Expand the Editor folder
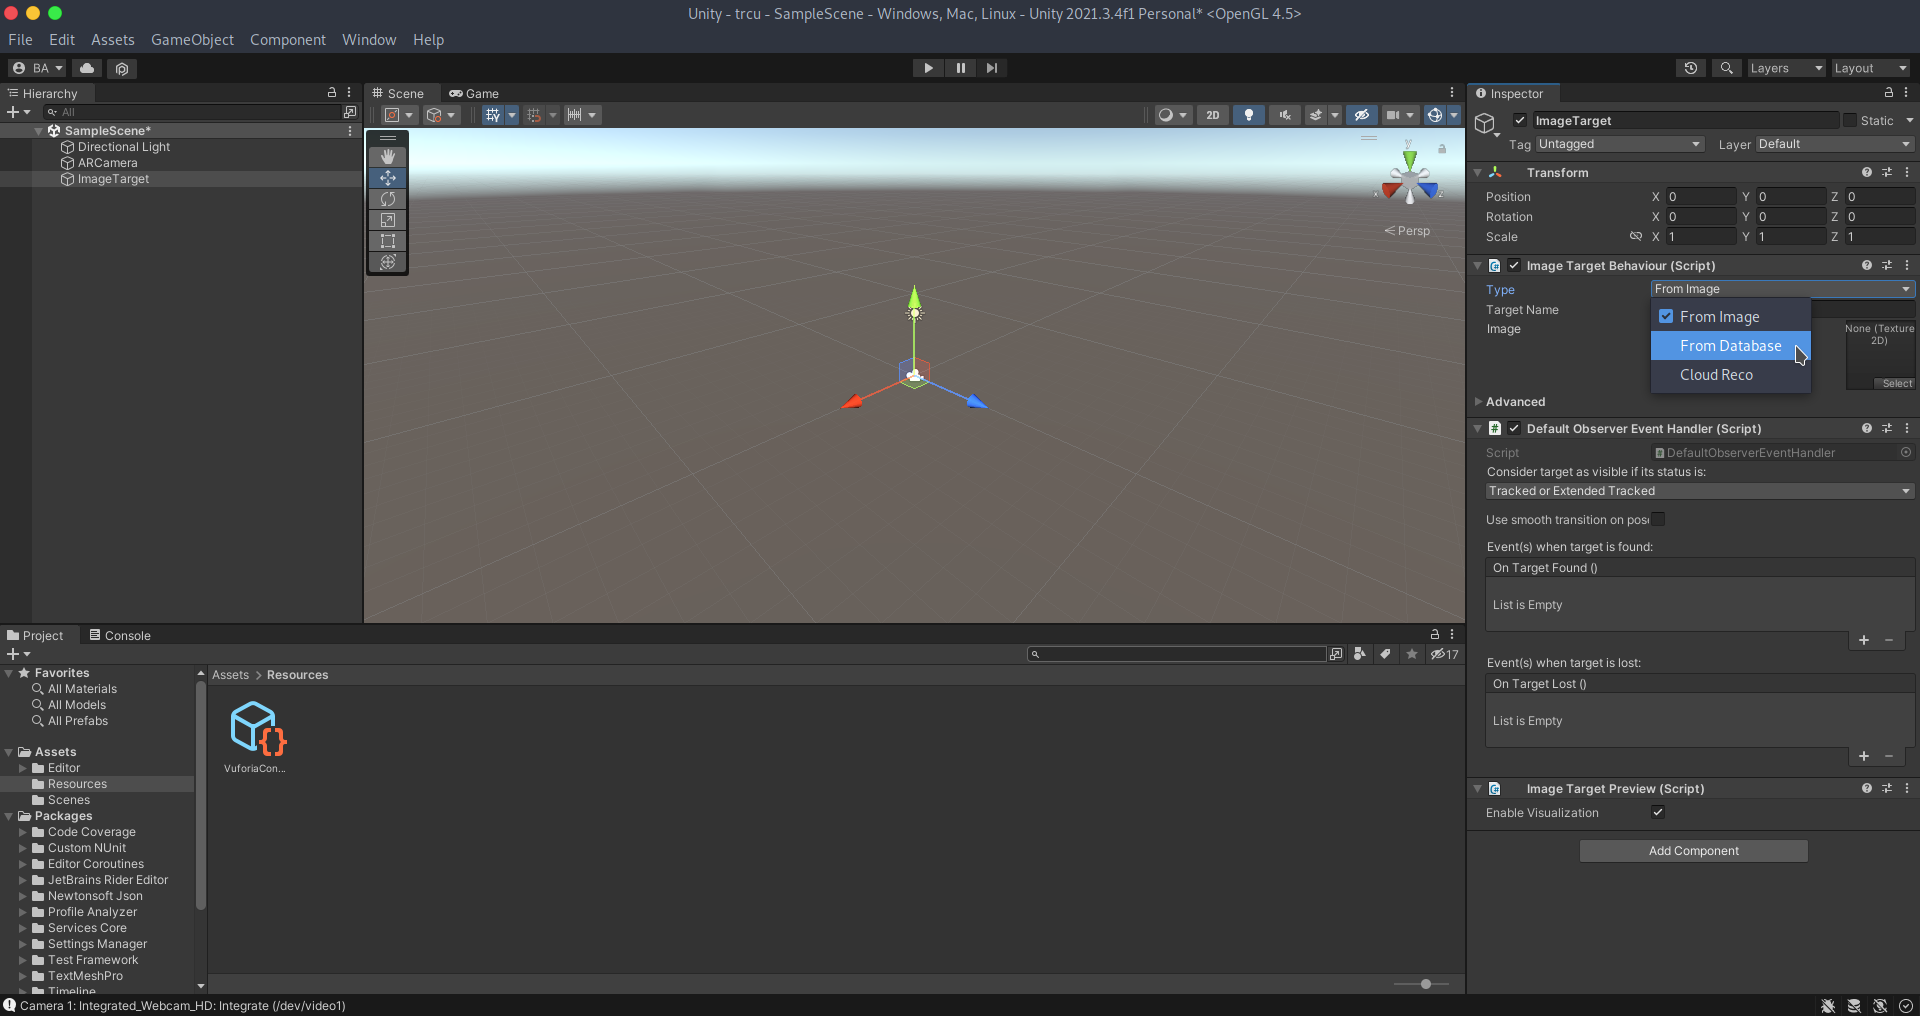 click(23, 768)
